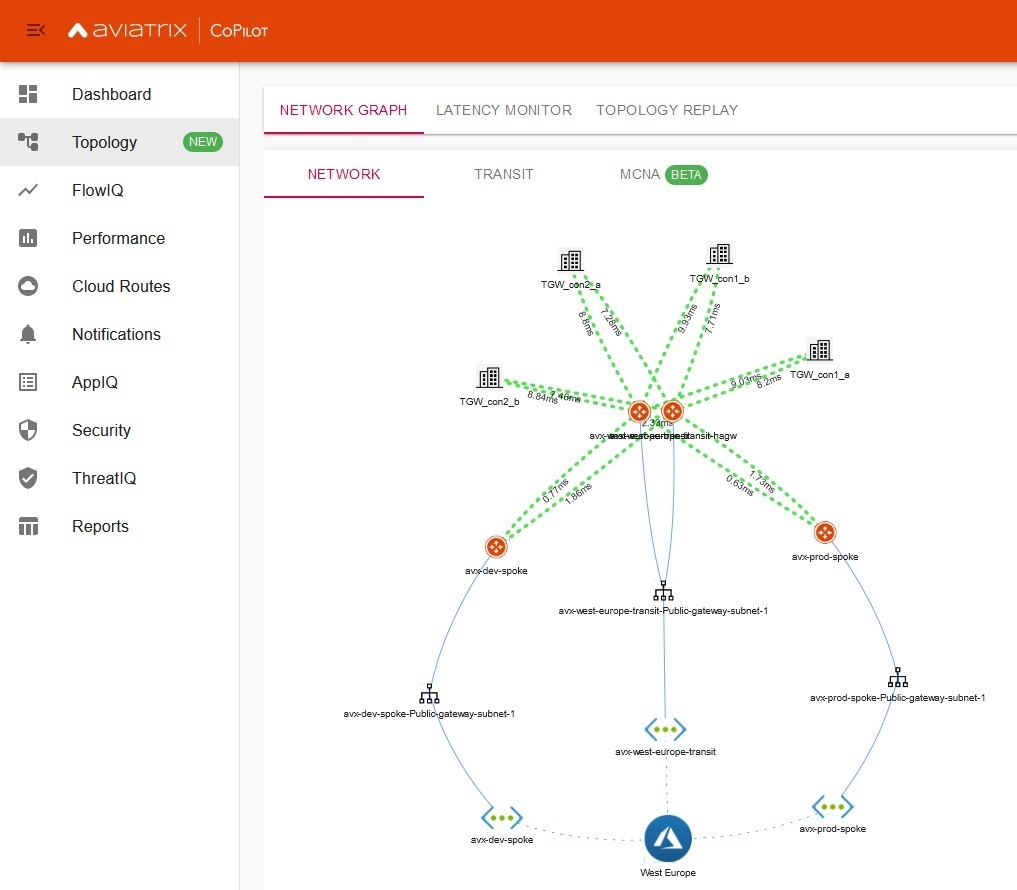Viewport: 1017px width, 890px height.
Task: Switch to the Topology Replay tab
Action: click(x=667, y=110)
